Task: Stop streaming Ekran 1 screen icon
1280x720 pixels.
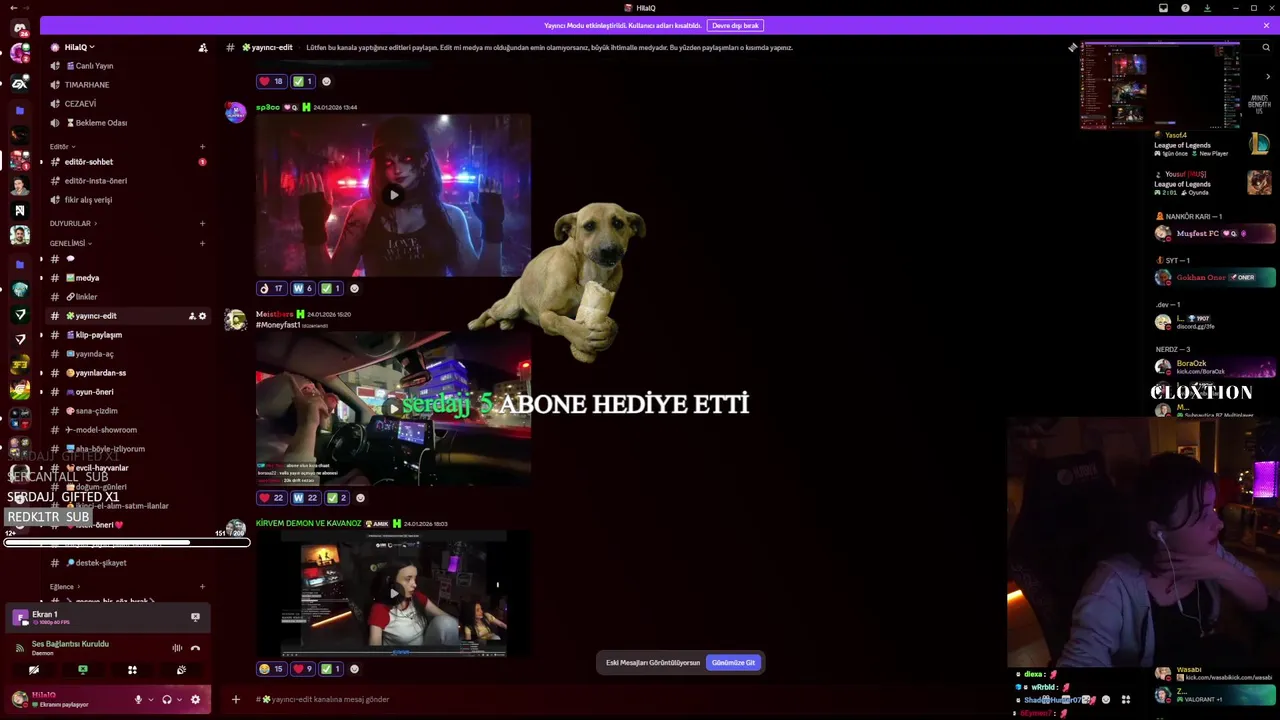Action: pos(195,617)
